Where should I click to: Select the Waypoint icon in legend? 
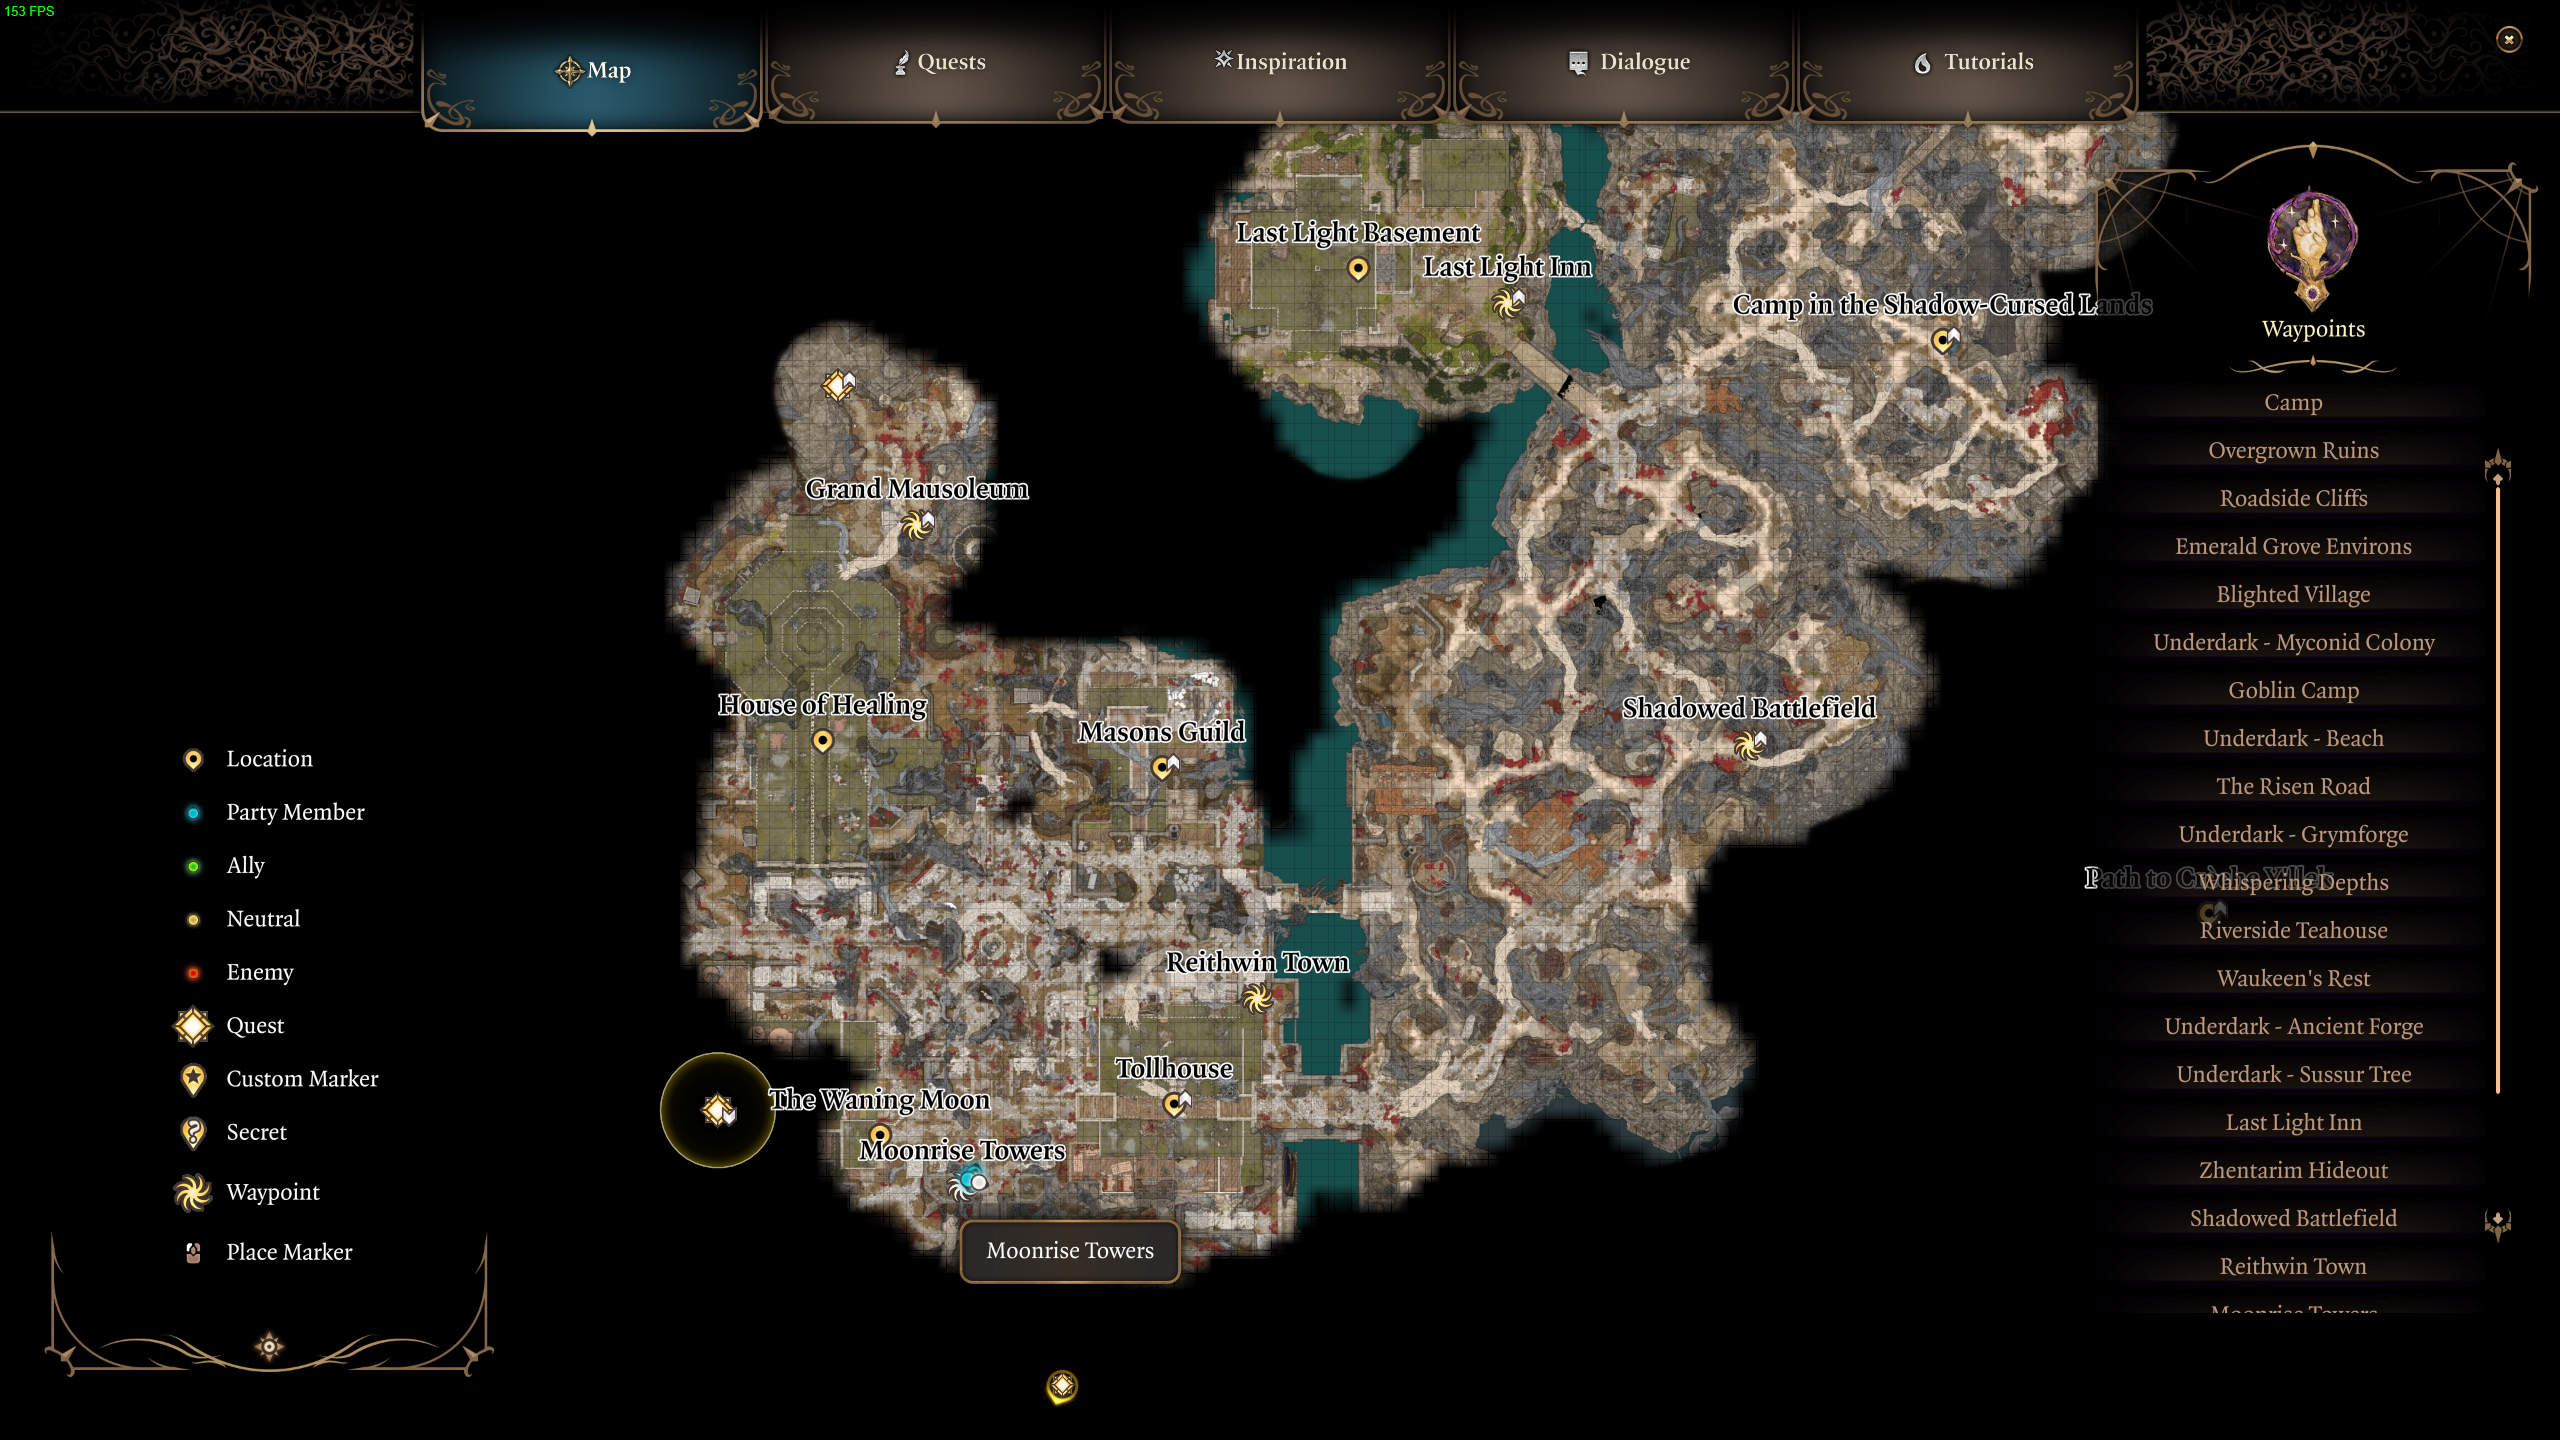point(193,1192)
